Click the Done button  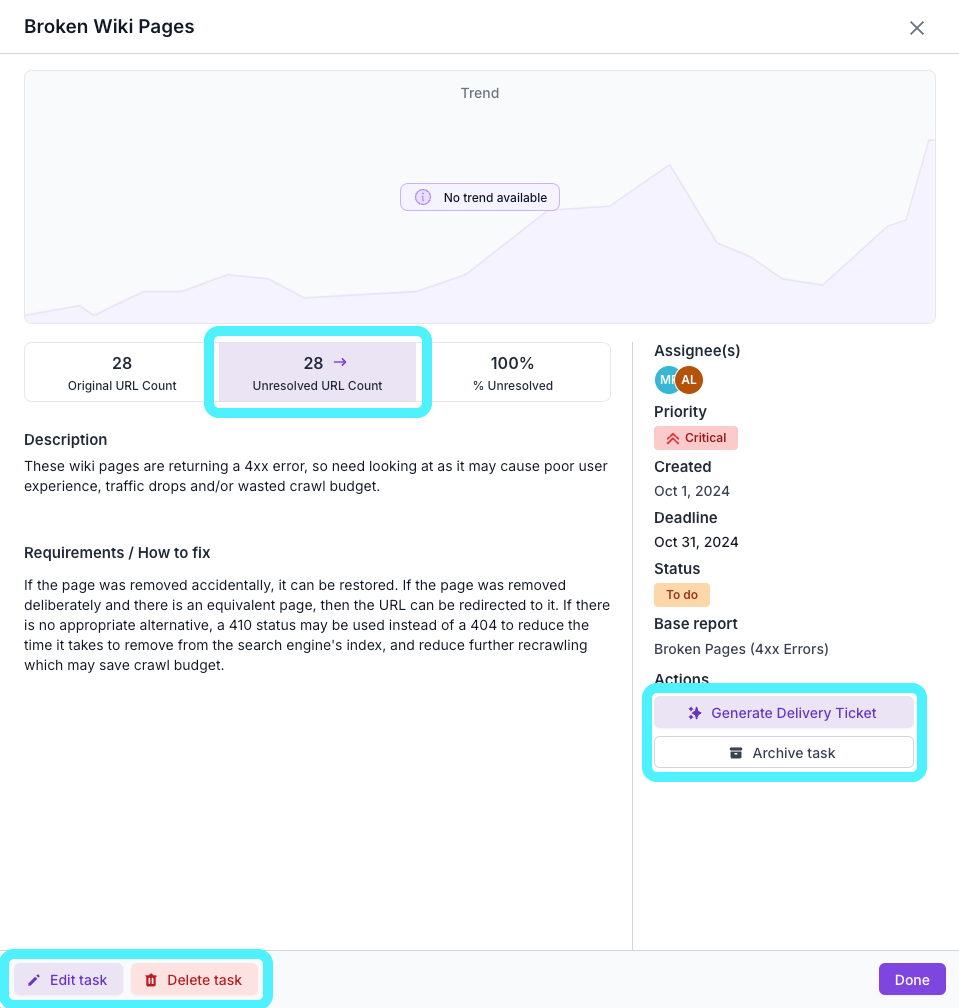click(x=912, y=980)
